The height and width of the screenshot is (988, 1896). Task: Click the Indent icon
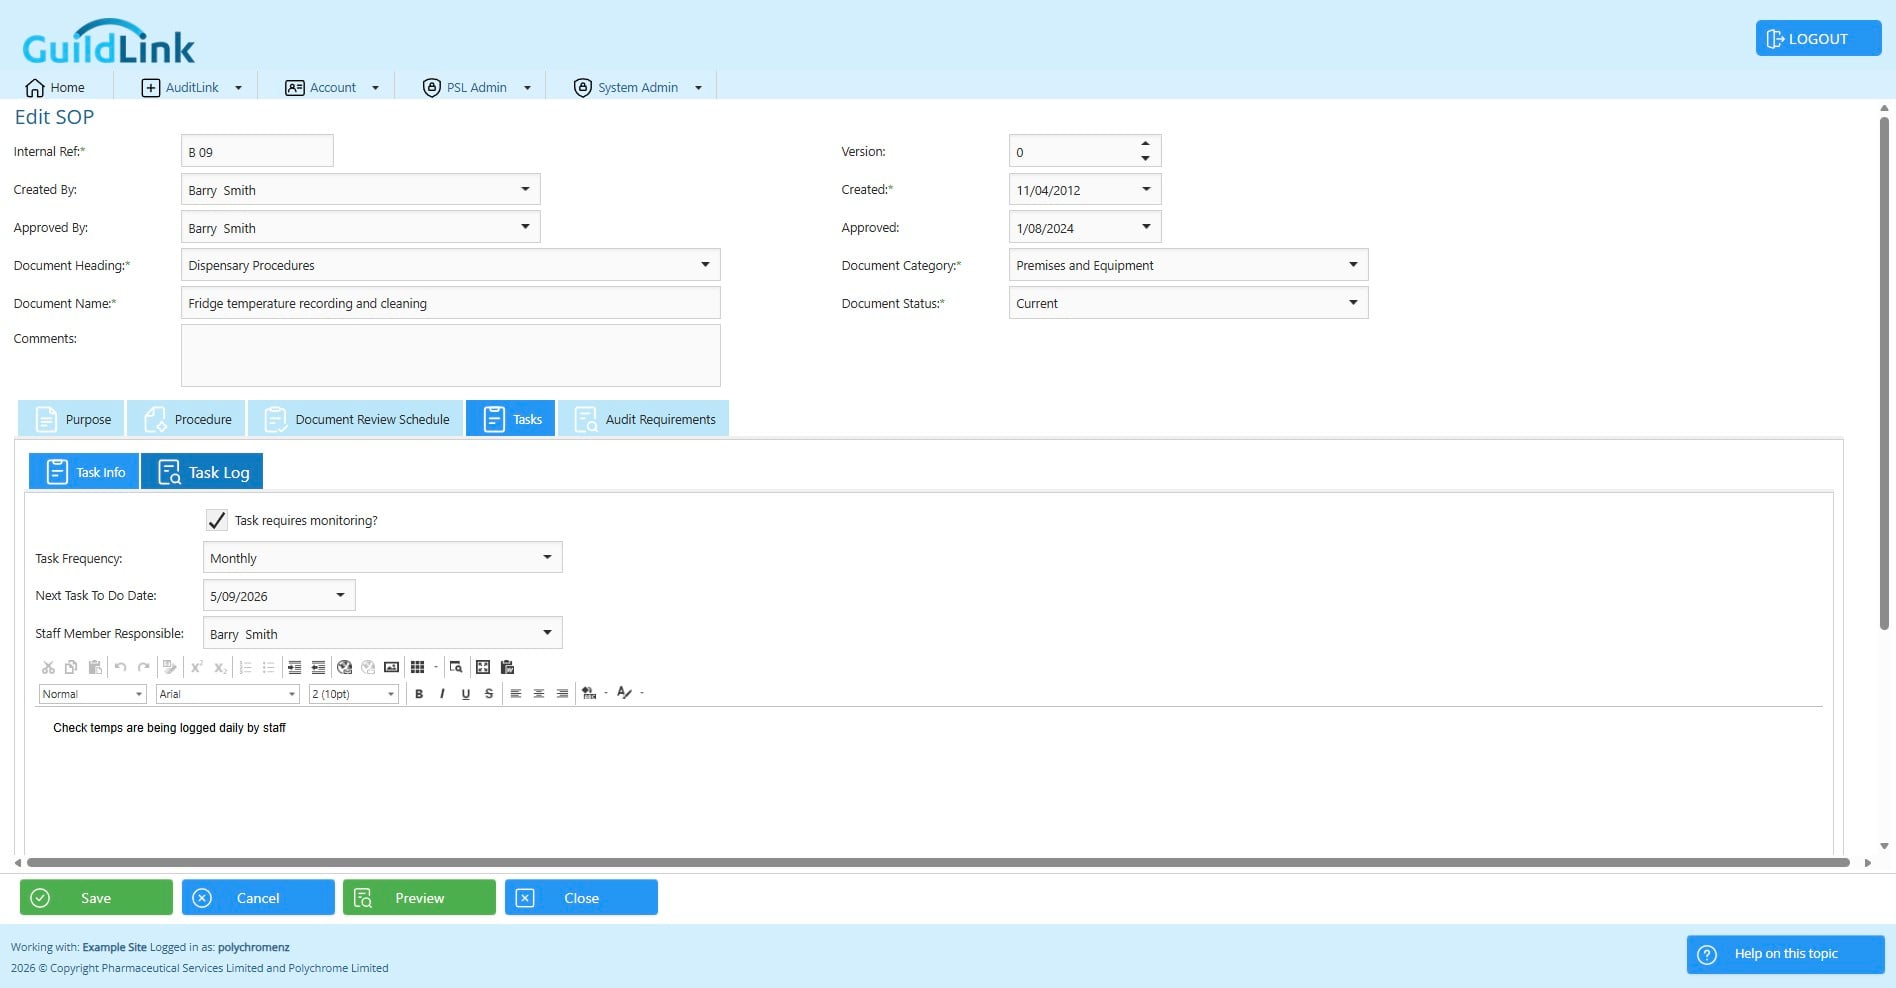coord(294,667)
